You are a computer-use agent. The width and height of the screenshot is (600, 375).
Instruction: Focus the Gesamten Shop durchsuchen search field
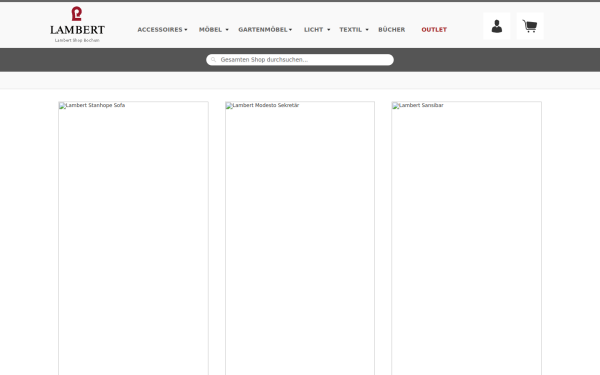click(x=300, y=60)
